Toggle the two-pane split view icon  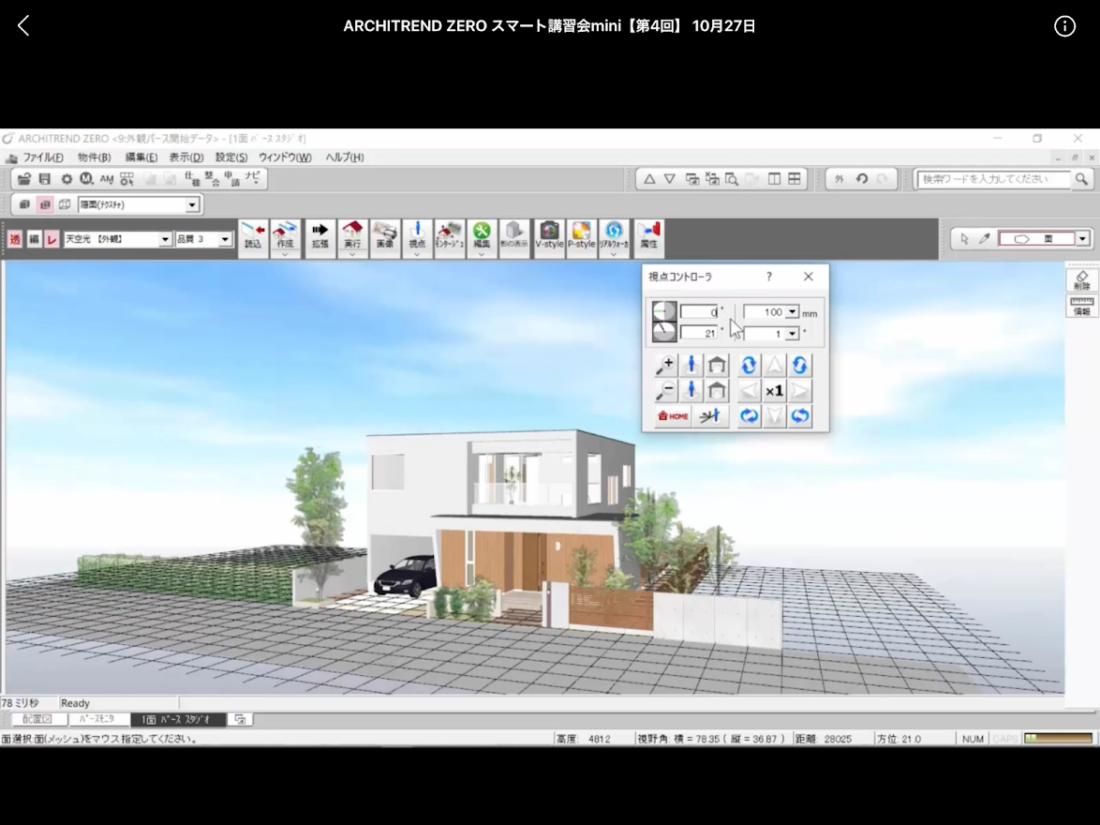774,179
